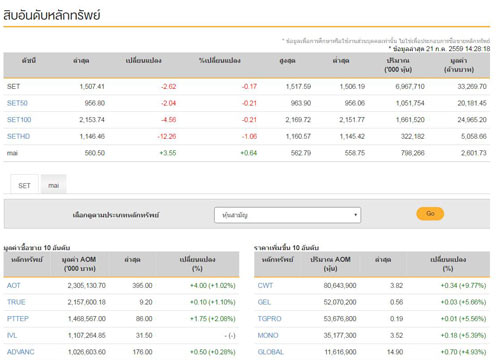
Task: Select TRUE value 2,157,600.18
Action: (x=87, y=302)
